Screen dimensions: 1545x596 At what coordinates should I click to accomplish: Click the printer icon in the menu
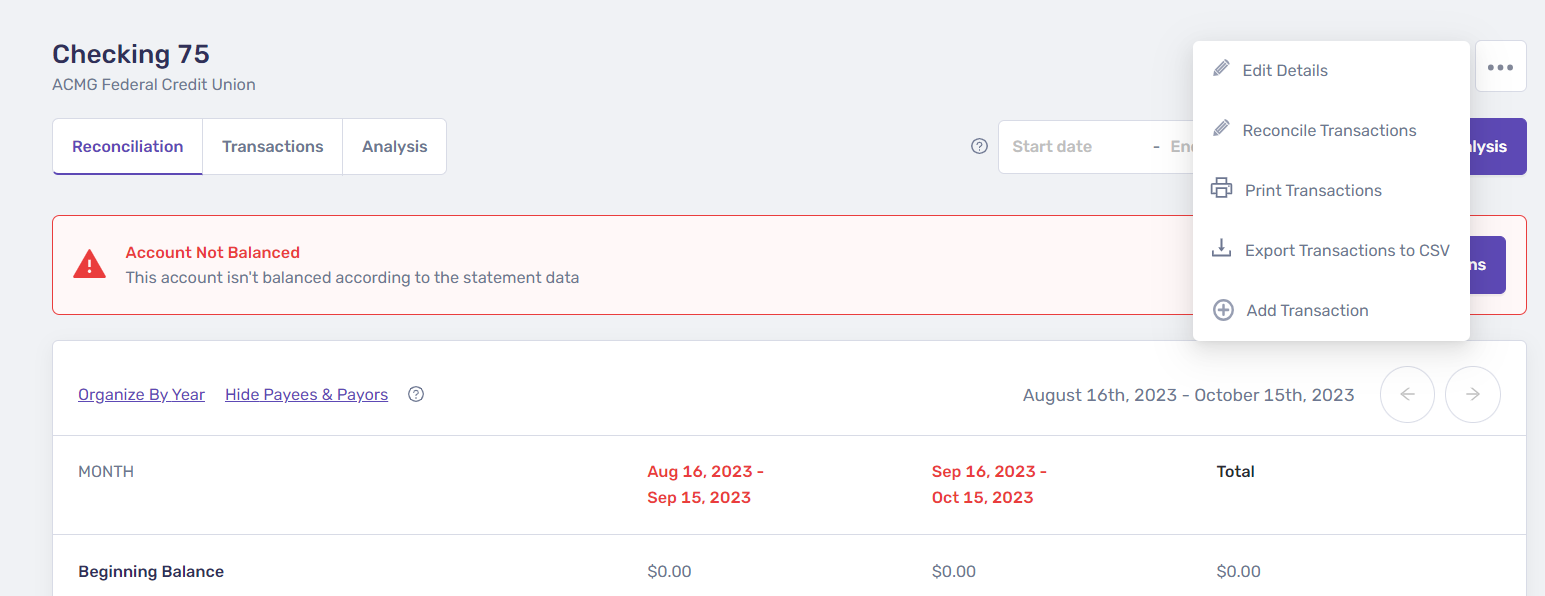[1221, 189]
